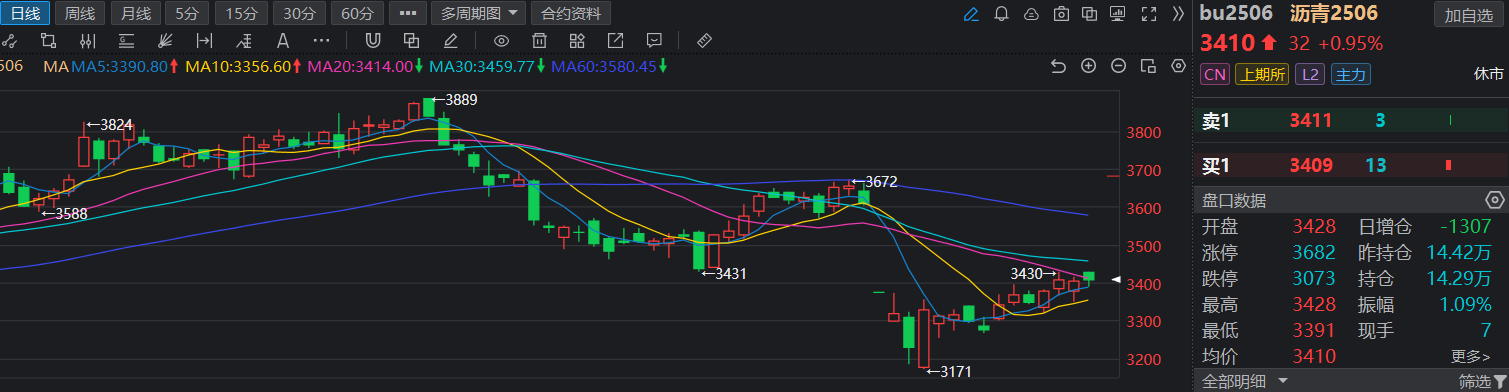Select the magnet snap drawing tool

pyautogui.click(x=373, y=41)
